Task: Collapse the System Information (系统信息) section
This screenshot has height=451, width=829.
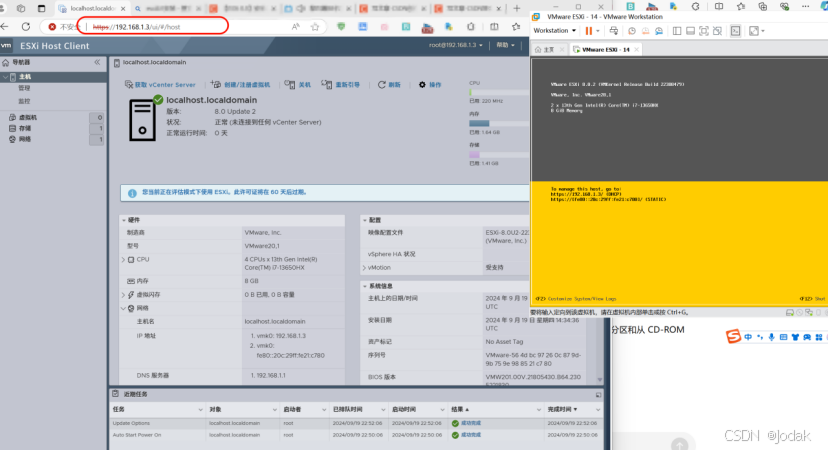Action: [364, 286]
